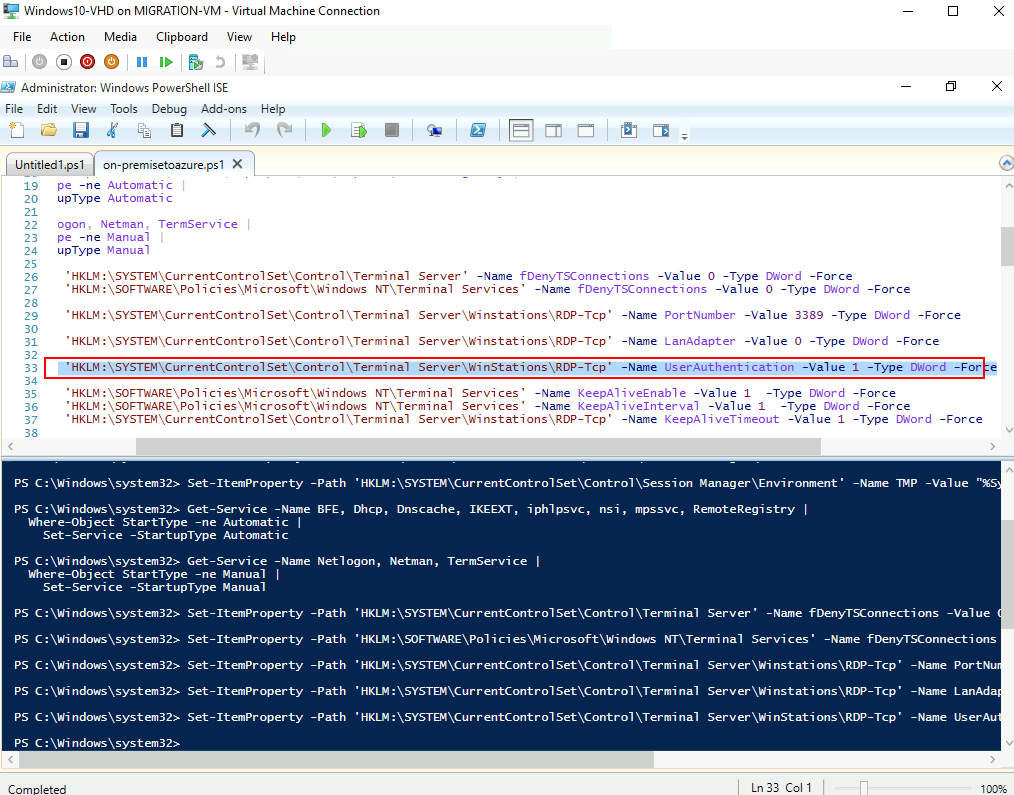Open the PowerShell ISE File menu
This screenshot has width=1014, height=795.
tap(14, 109)
